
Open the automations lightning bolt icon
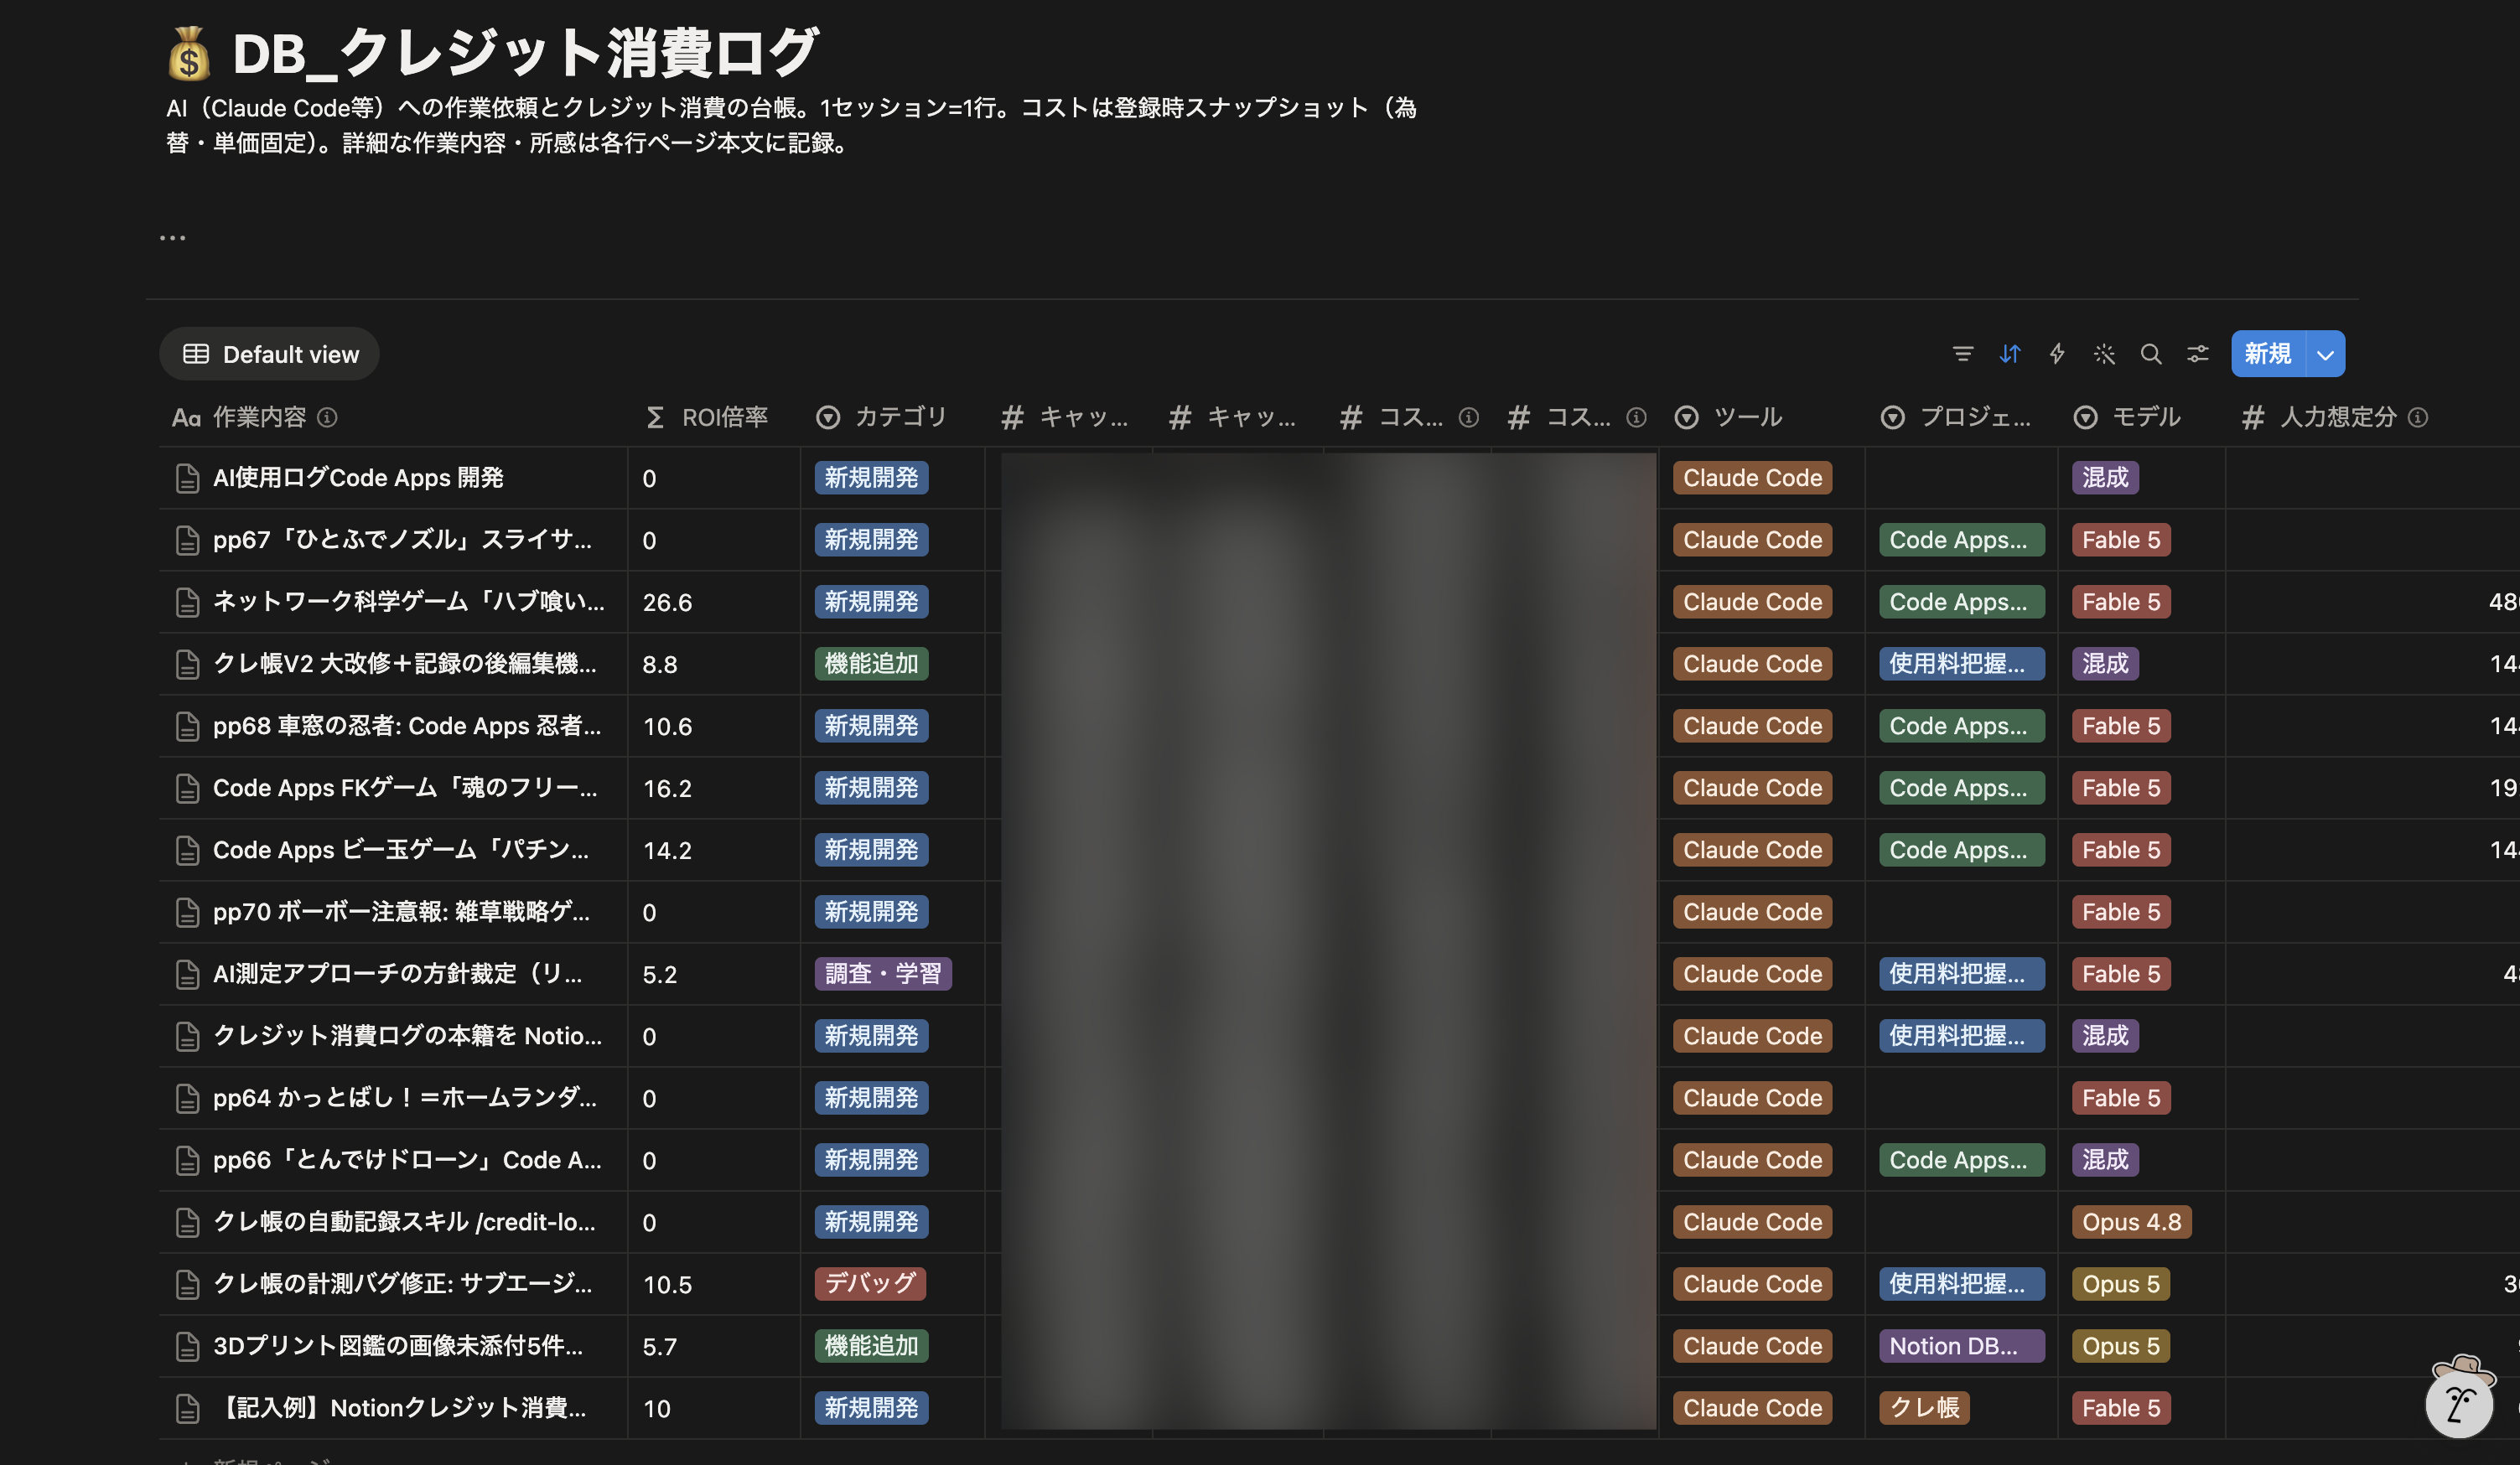coord(2057,354)
